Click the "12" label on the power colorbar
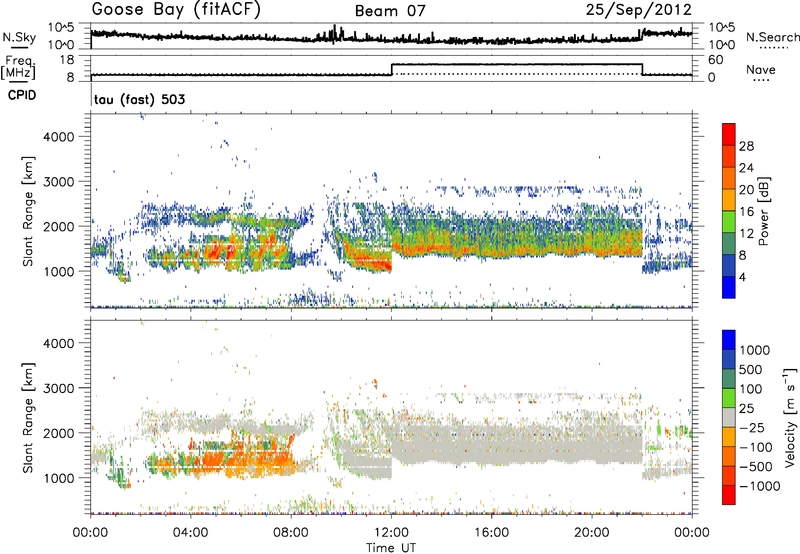The image size is (800, 554). point(746,234)
